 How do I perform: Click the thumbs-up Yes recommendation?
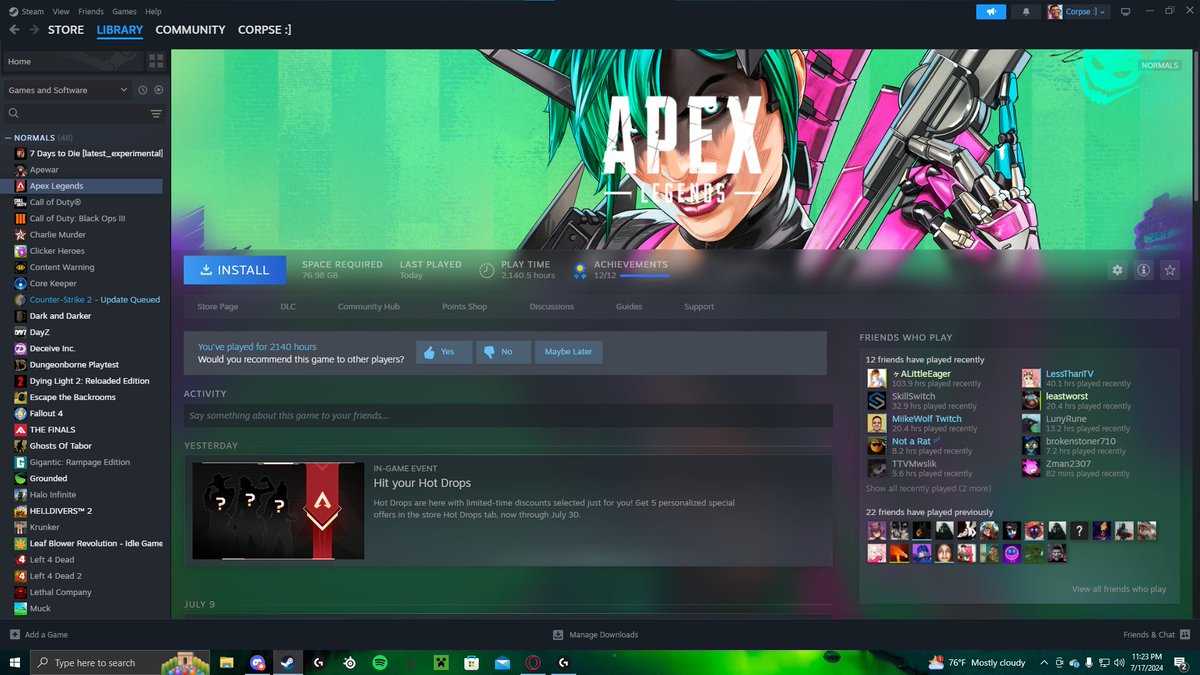[x=444, y=352]
